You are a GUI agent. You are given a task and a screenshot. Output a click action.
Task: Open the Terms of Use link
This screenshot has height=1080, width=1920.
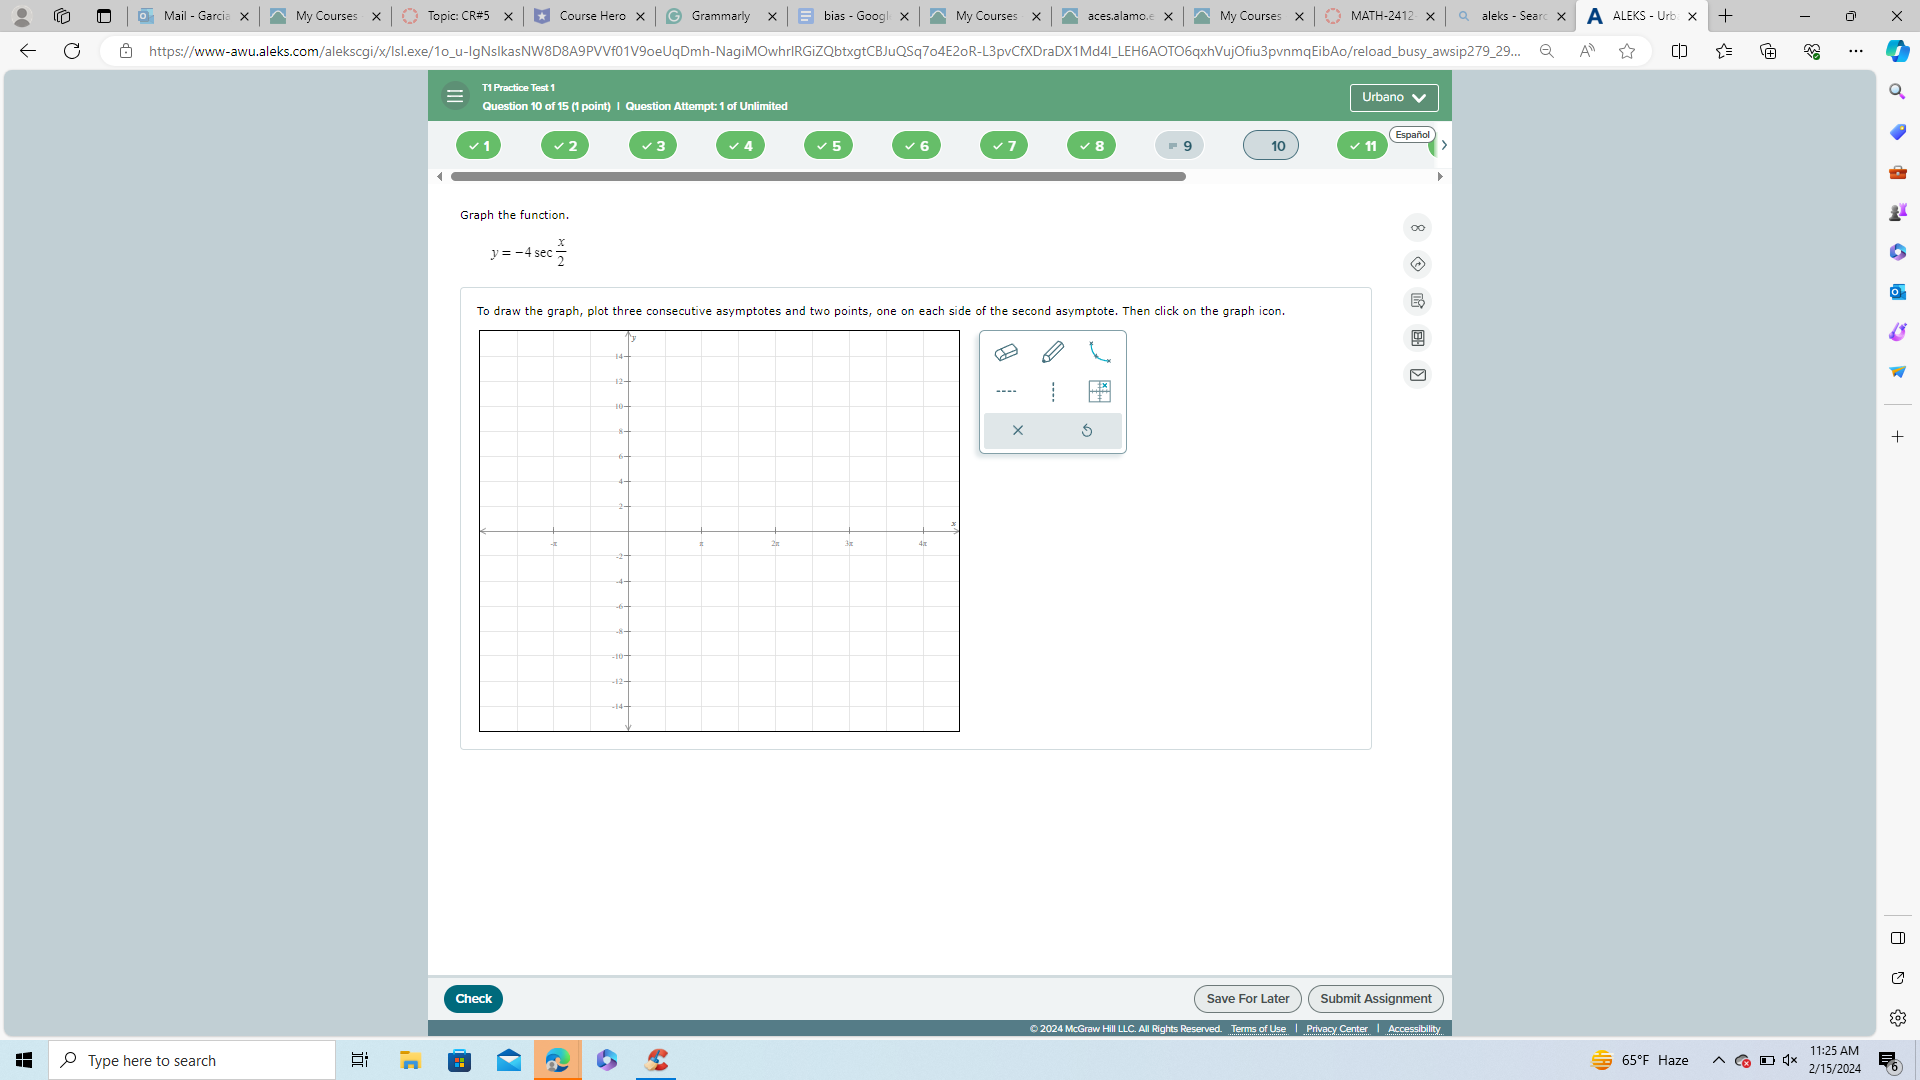tap(1258, 1028)
